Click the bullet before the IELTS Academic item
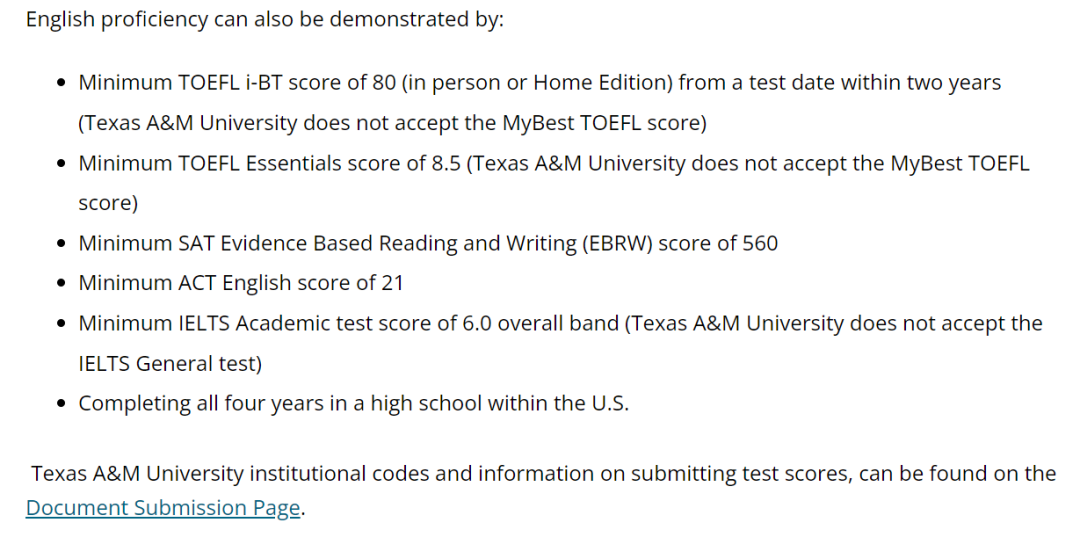1080x559 pixels. tap(63, 324)
